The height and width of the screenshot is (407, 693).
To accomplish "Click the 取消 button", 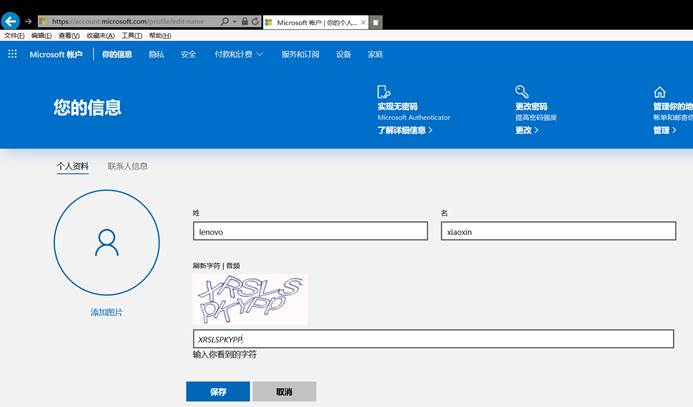I will coord(284,392).
